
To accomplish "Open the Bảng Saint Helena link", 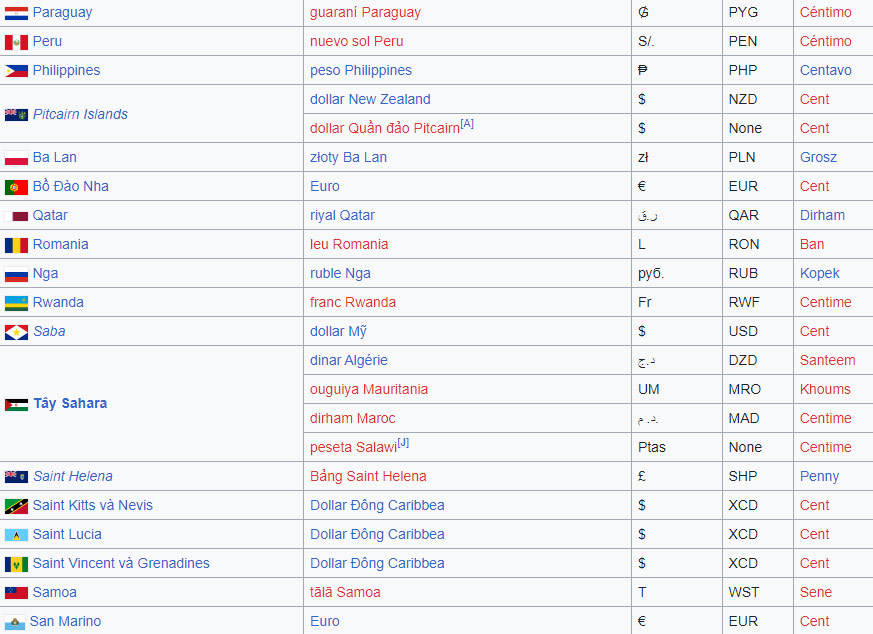I will pos(368,476).
